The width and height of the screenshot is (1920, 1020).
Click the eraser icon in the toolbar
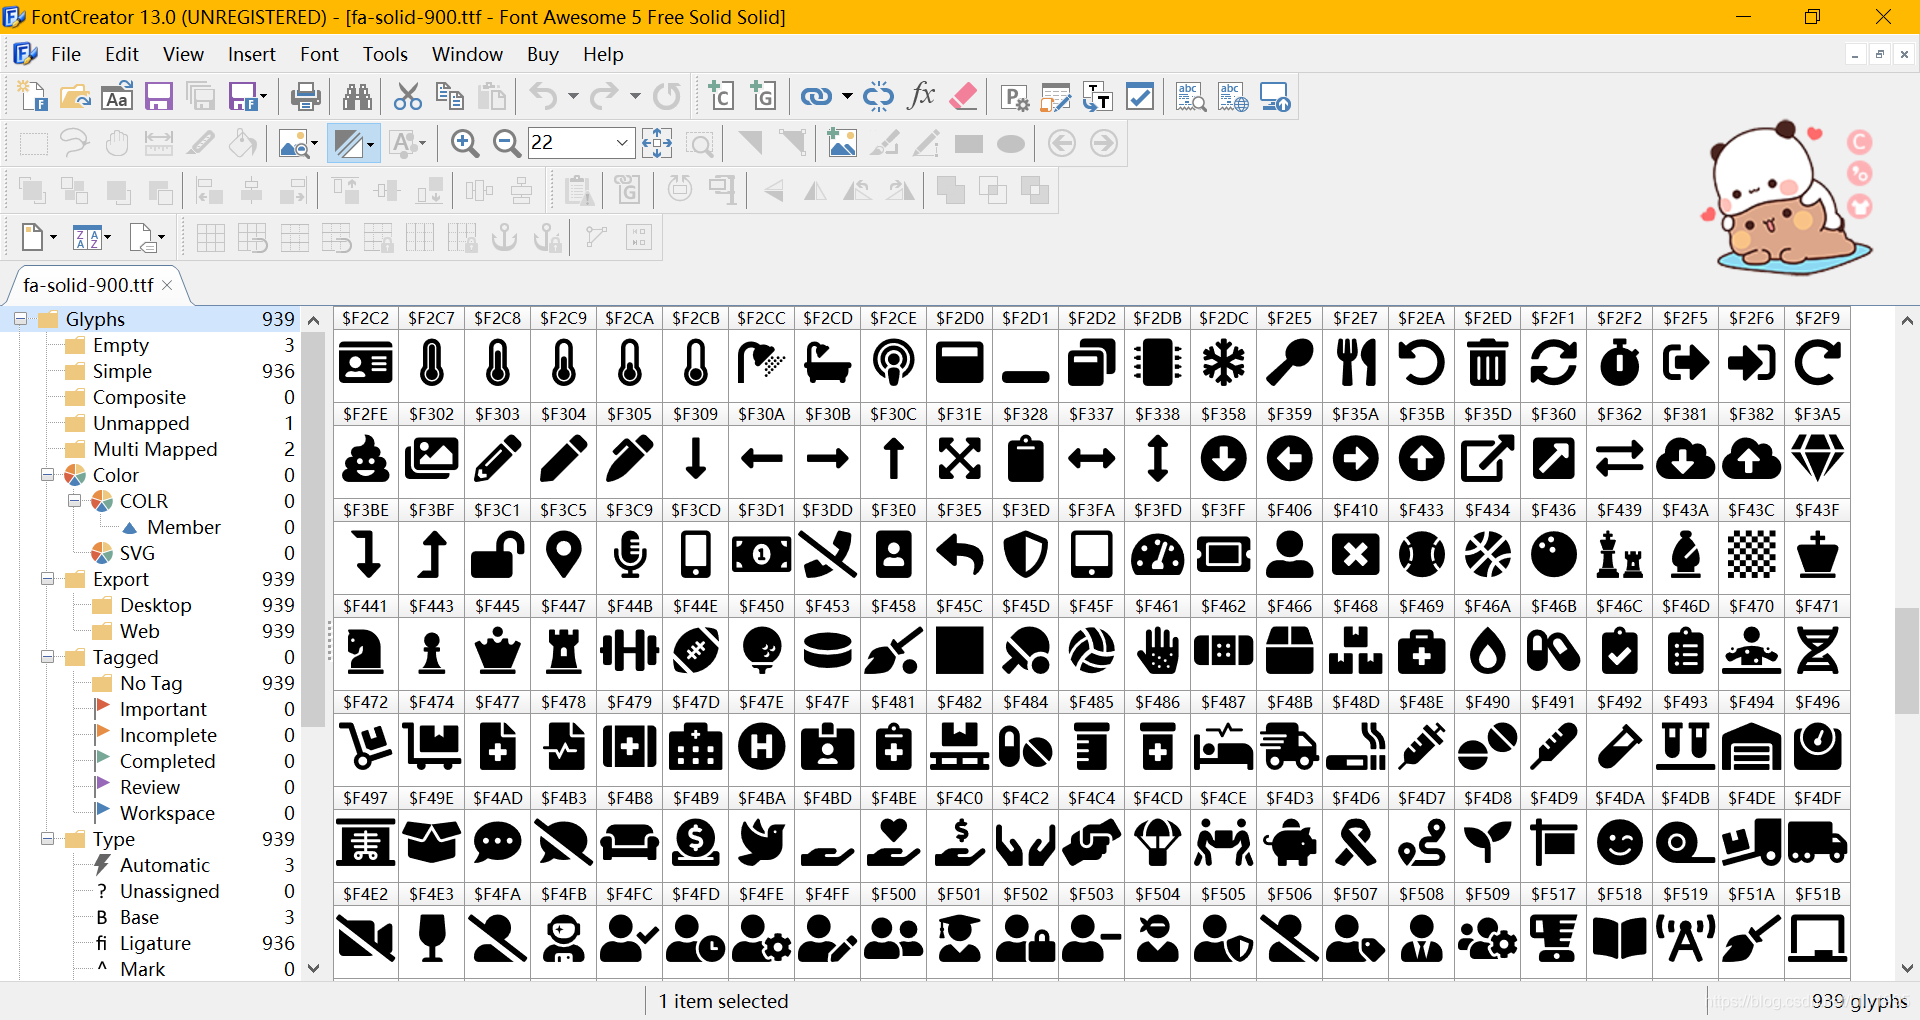pos(963,96)
